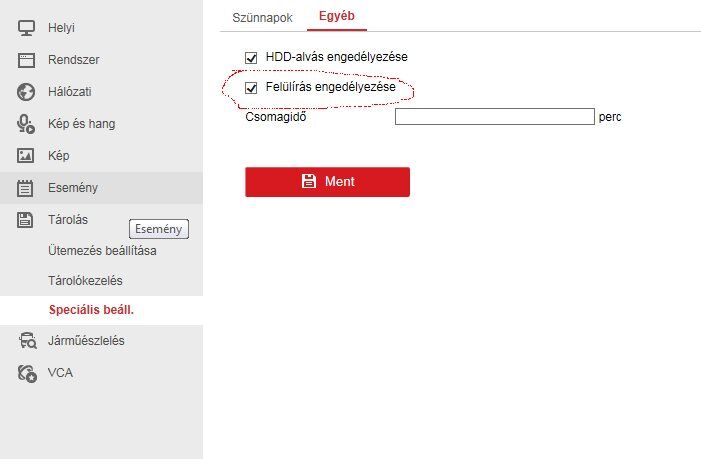Click the Járműészlelés vehicle search icon
701x459 pixels.
tap(27, 341)
